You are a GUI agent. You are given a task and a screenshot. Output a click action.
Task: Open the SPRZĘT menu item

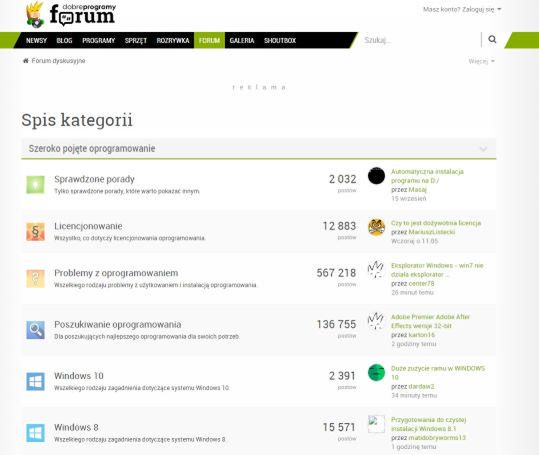pyautogui.click(x=136, y=41)
